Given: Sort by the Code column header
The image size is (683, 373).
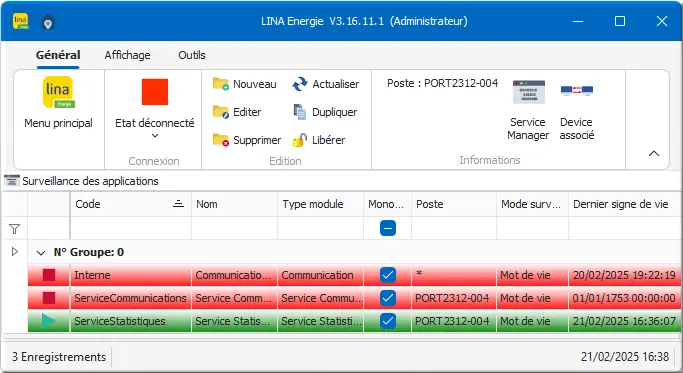Looking at the screenshot, I should click(131, 204).
